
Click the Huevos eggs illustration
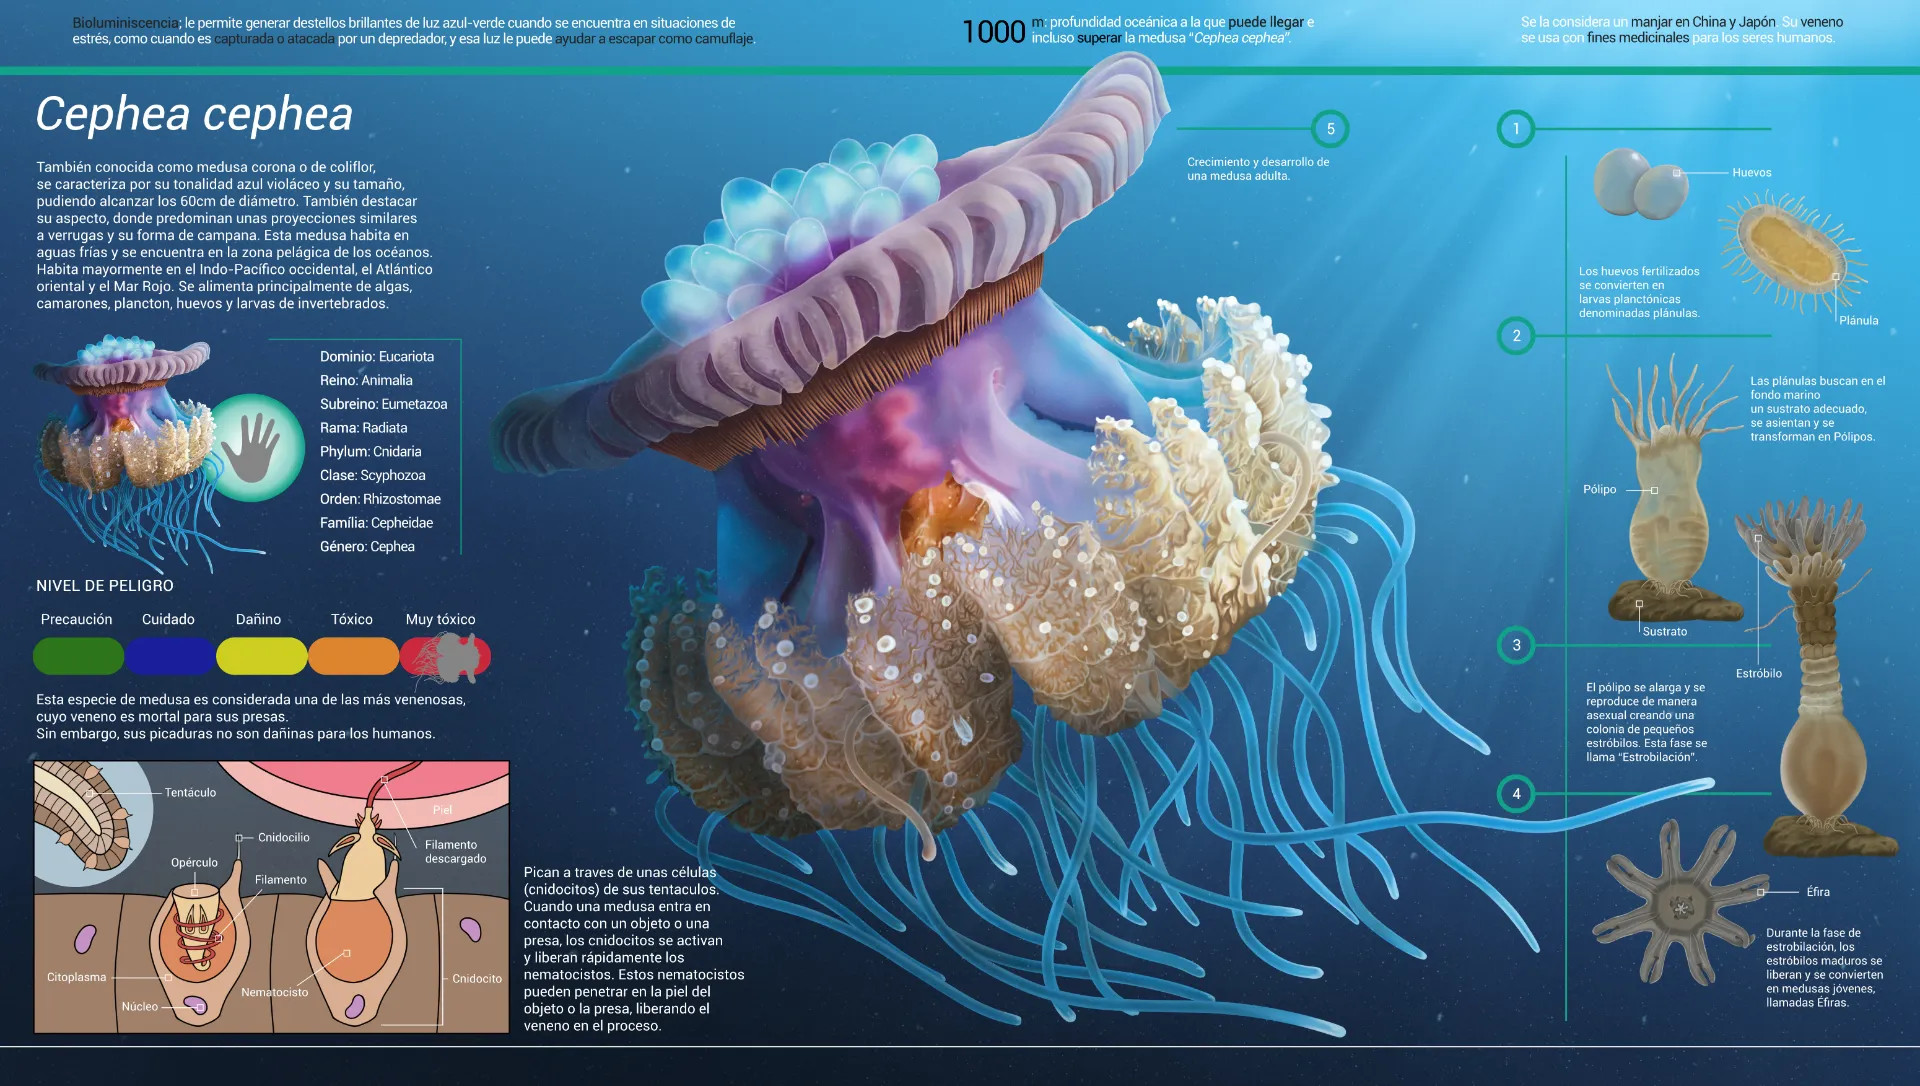1640,185
